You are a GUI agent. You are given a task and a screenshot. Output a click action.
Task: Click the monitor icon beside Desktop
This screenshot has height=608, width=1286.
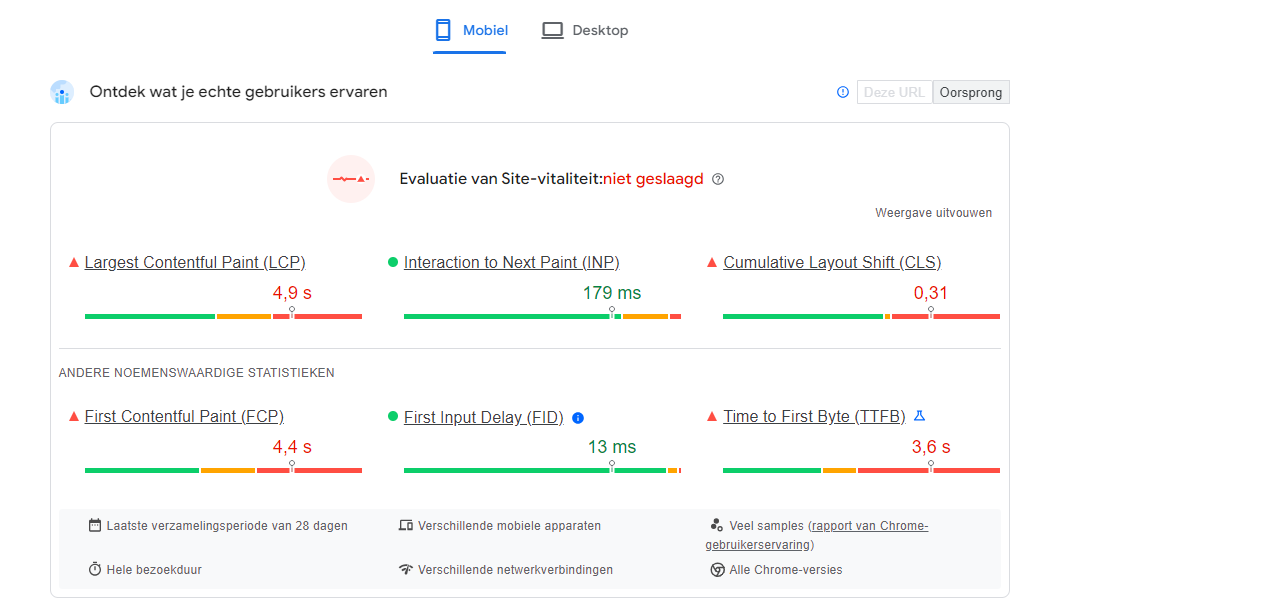click(x=552, y=30)
